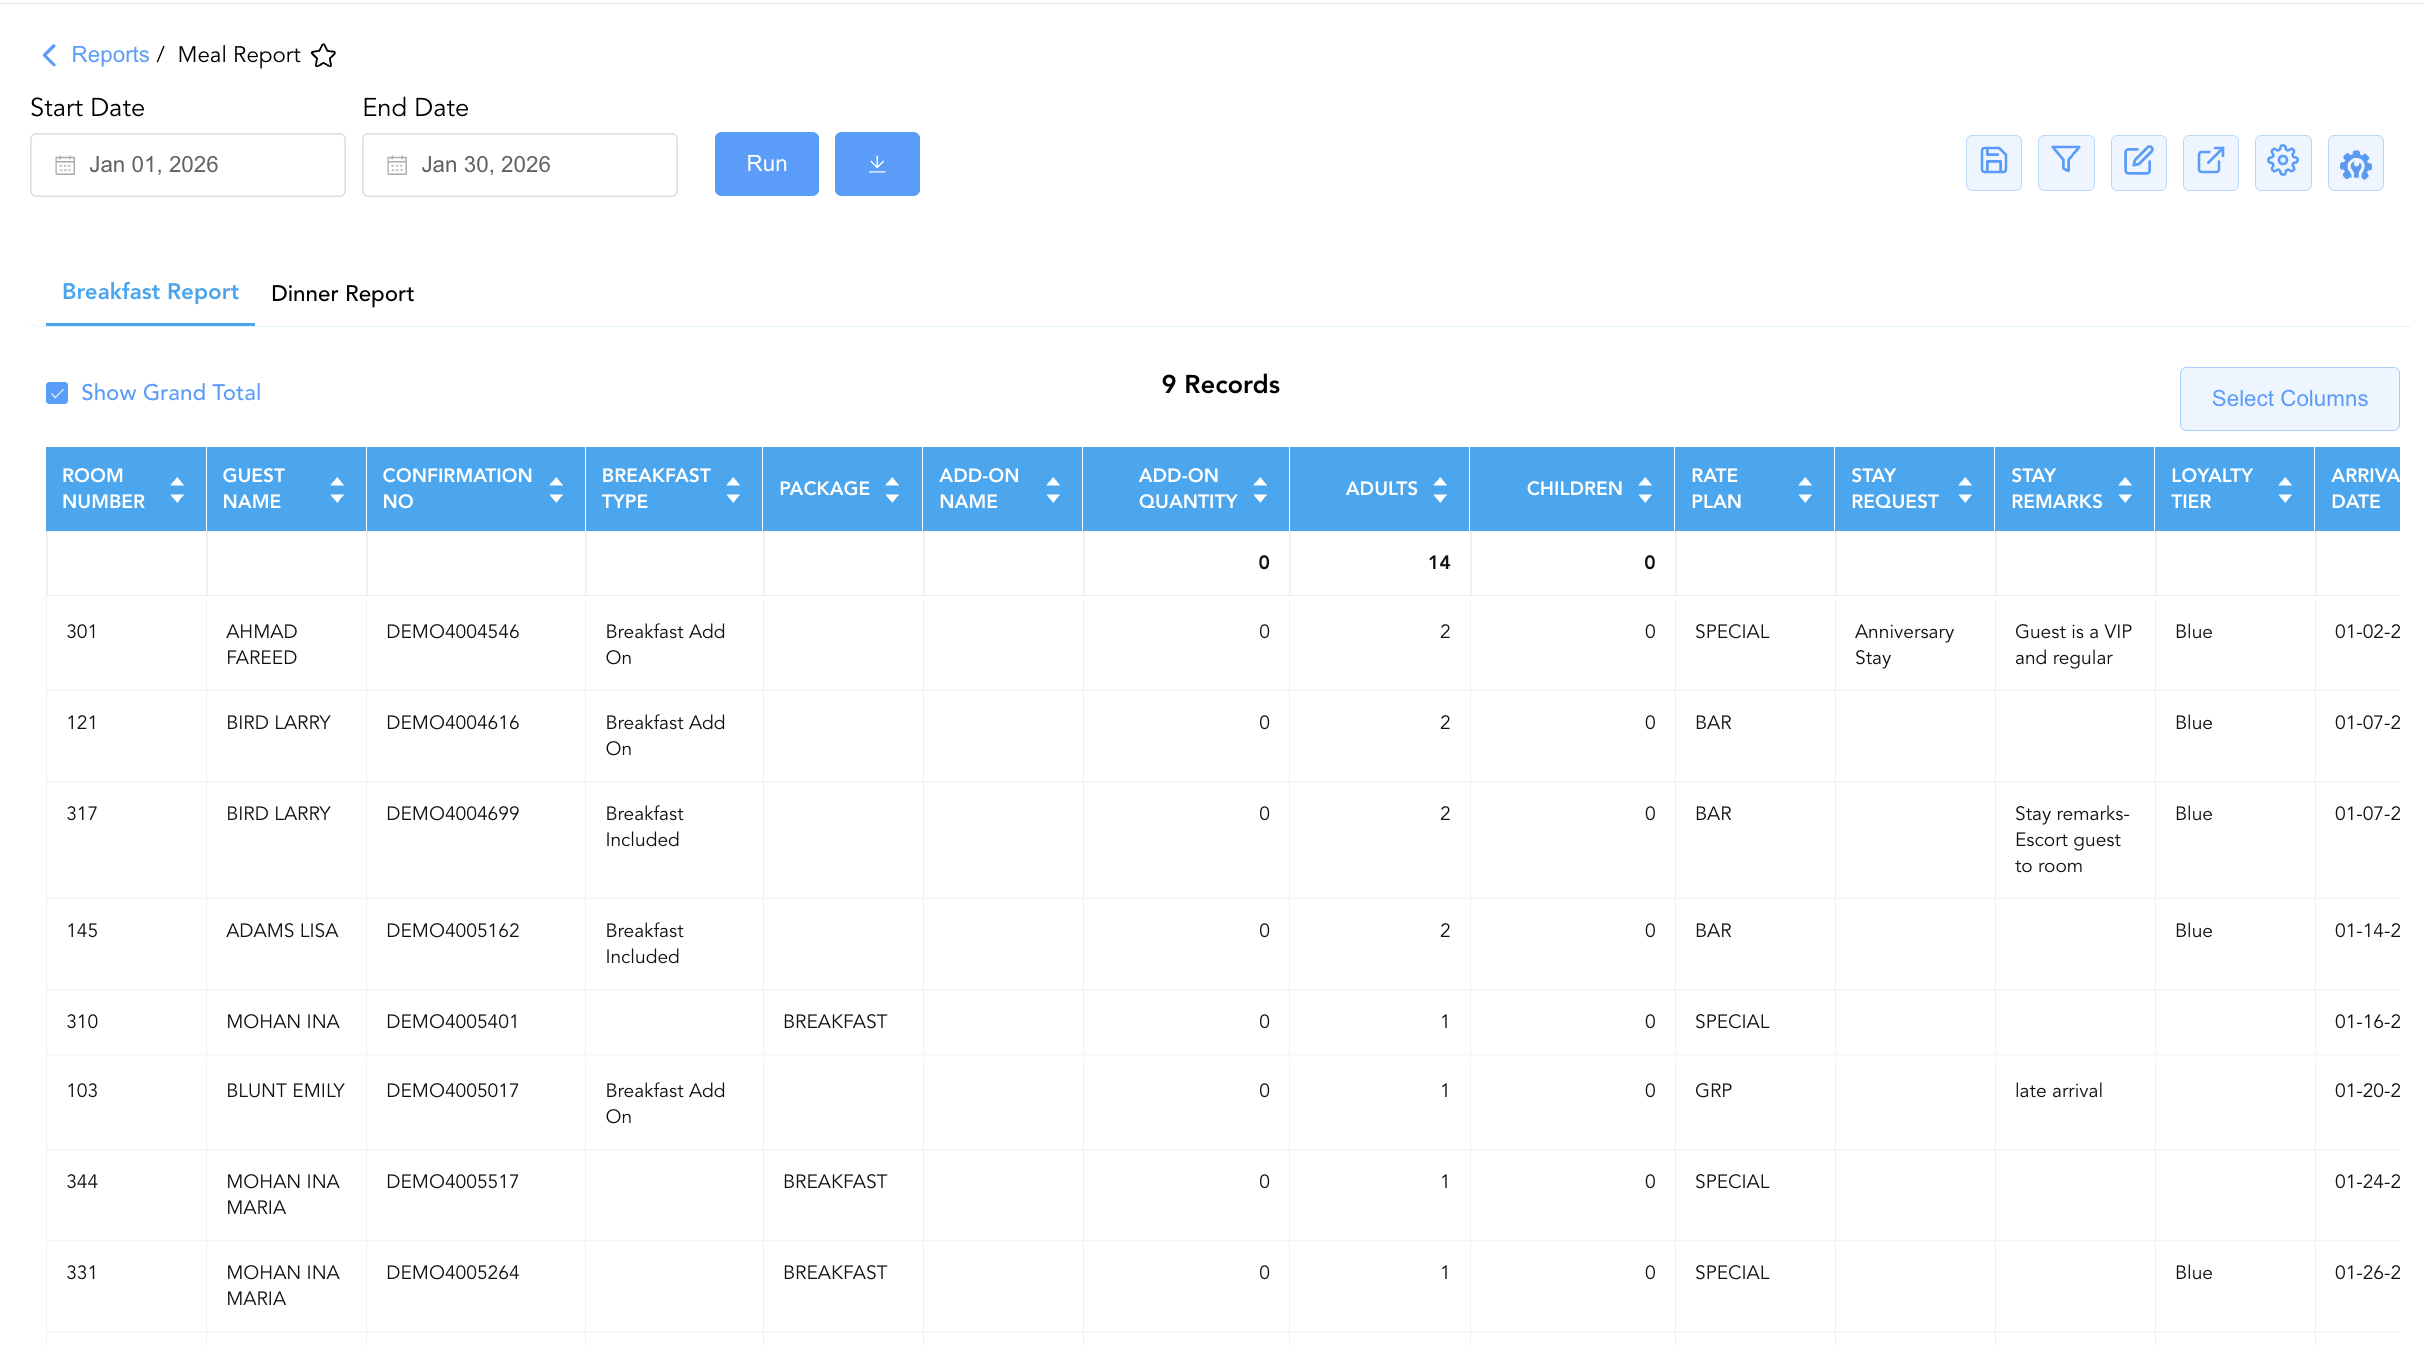Screen dimensions: 2424x1346
Task: Click calendar icon in Start Date field
Action: coord(65,165)
